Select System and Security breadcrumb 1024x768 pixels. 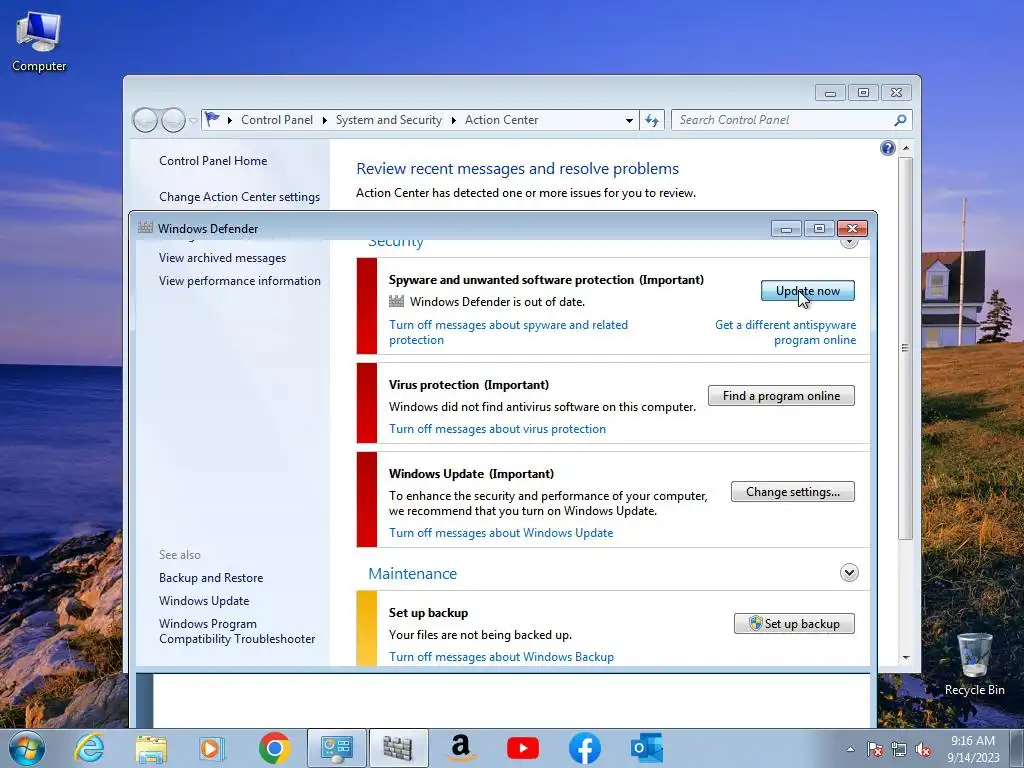click(389, 120)
